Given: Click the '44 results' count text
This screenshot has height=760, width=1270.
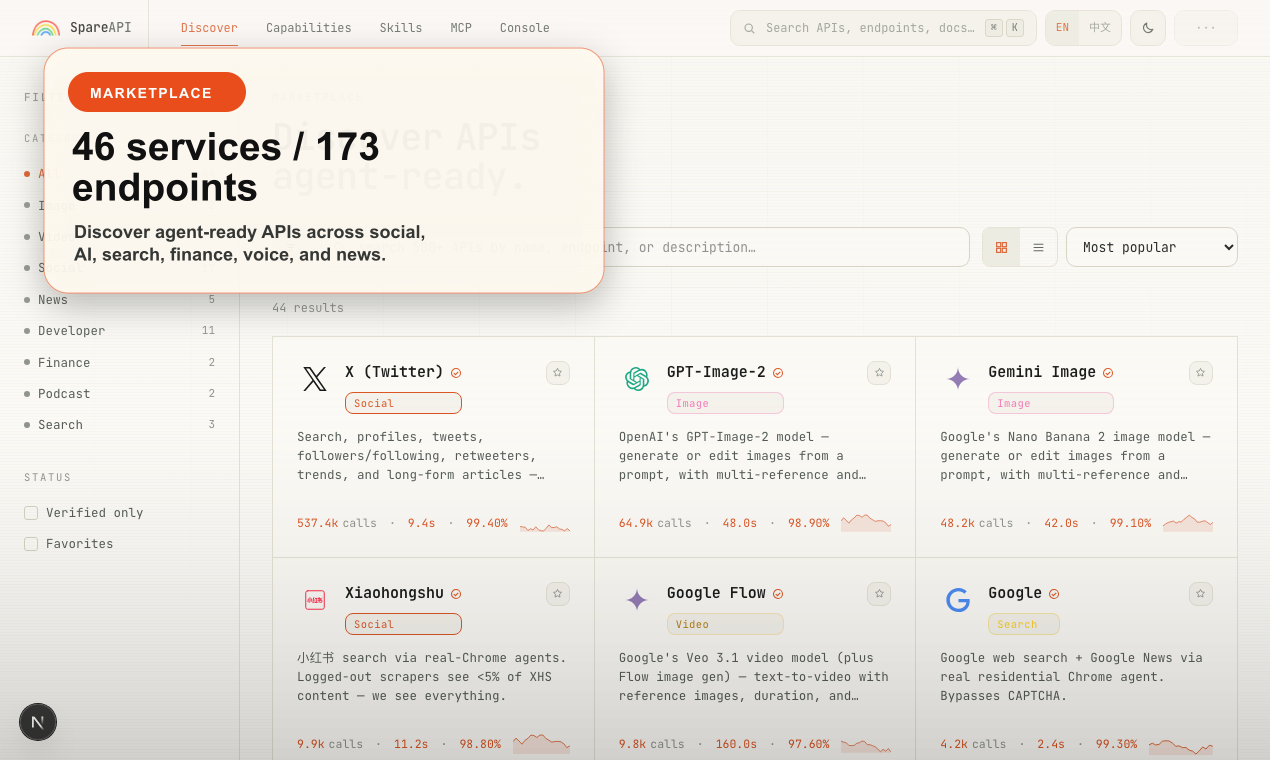Looking at the screenshot, I should 308,308.
